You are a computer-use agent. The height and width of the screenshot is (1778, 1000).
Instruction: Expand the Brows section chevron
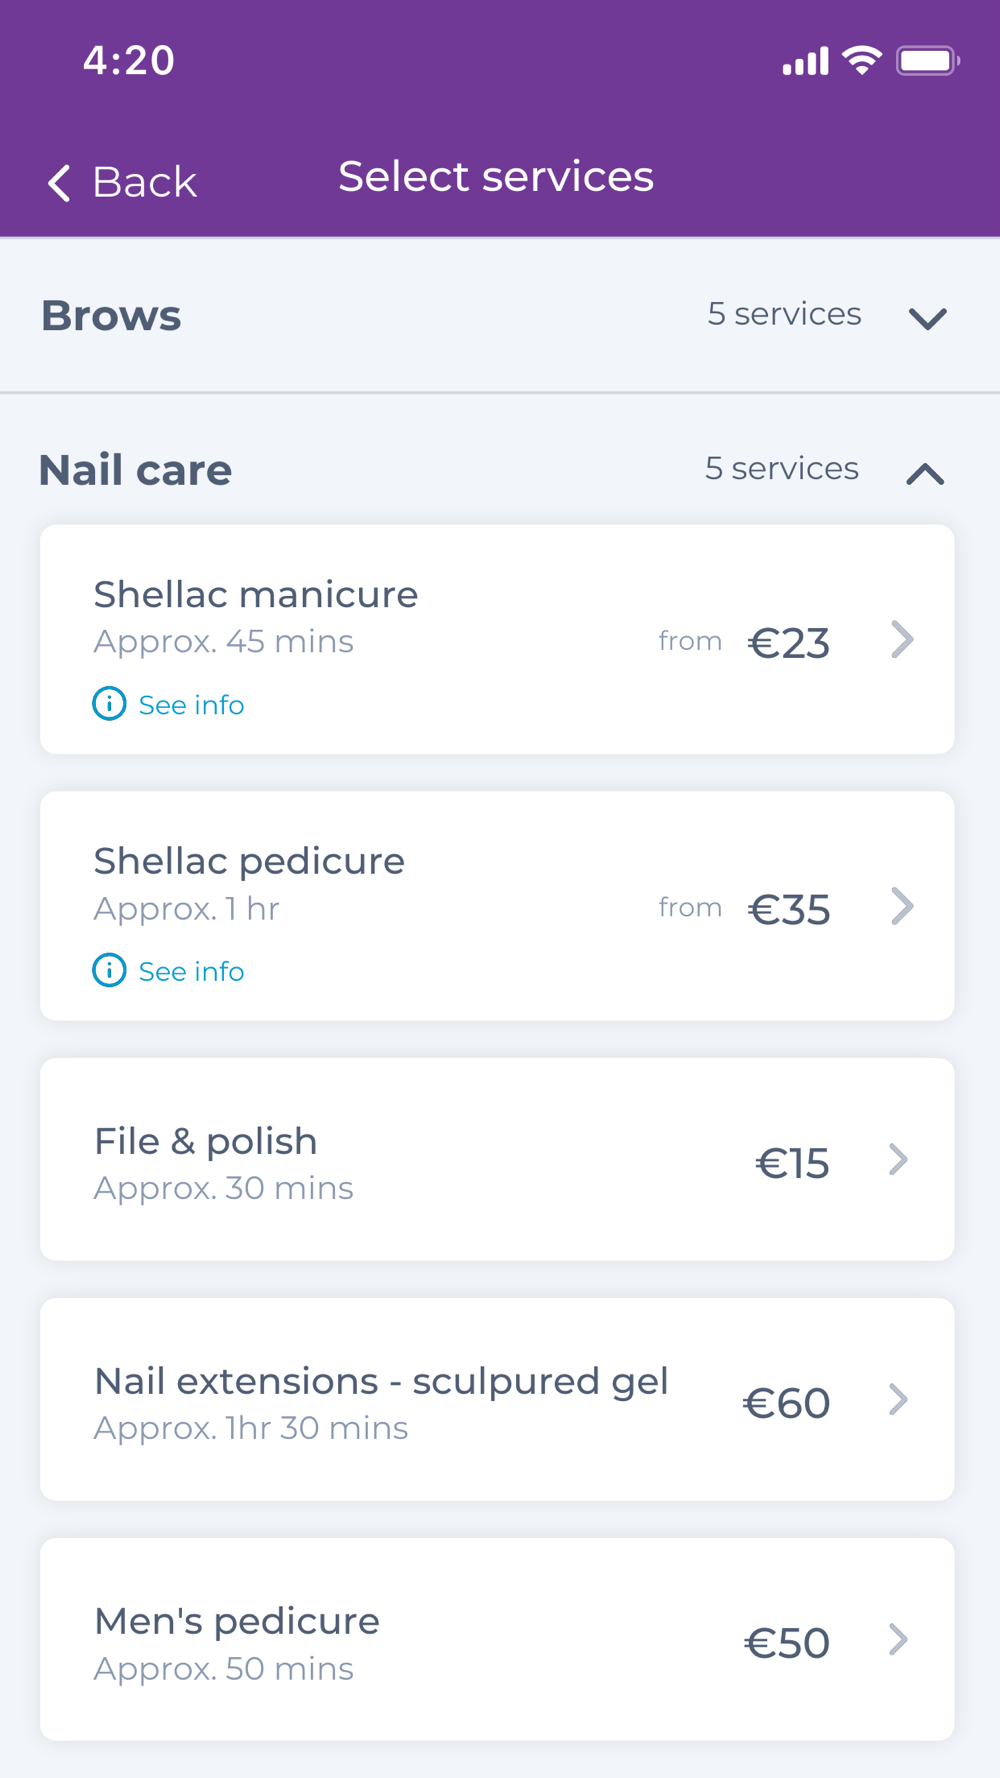click(927, 319)
